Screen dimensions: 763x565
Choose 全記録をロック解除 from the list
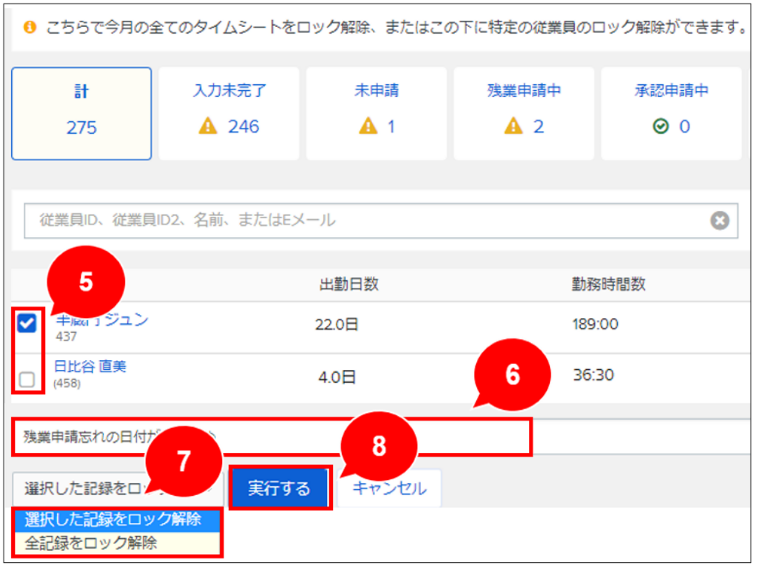91,543
